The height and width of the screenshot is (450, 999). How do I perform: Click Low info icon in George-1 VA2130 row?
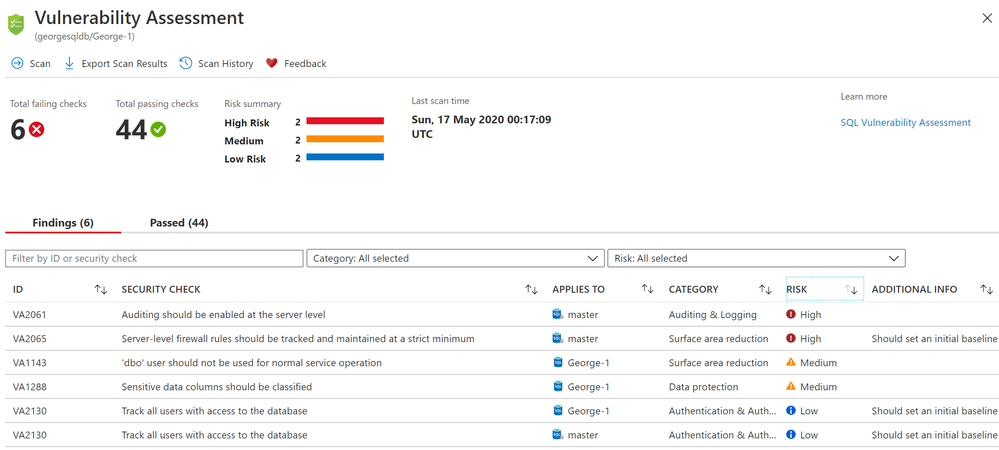(791, 411)
